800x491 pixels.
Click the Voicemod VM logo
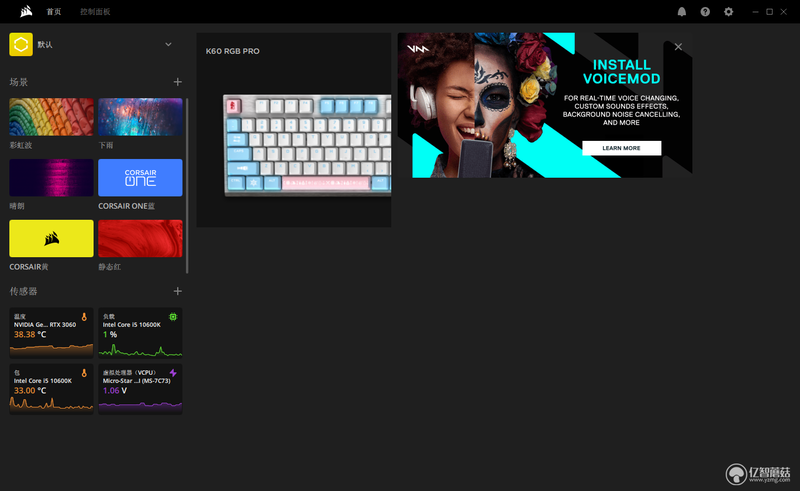[418, 49]
